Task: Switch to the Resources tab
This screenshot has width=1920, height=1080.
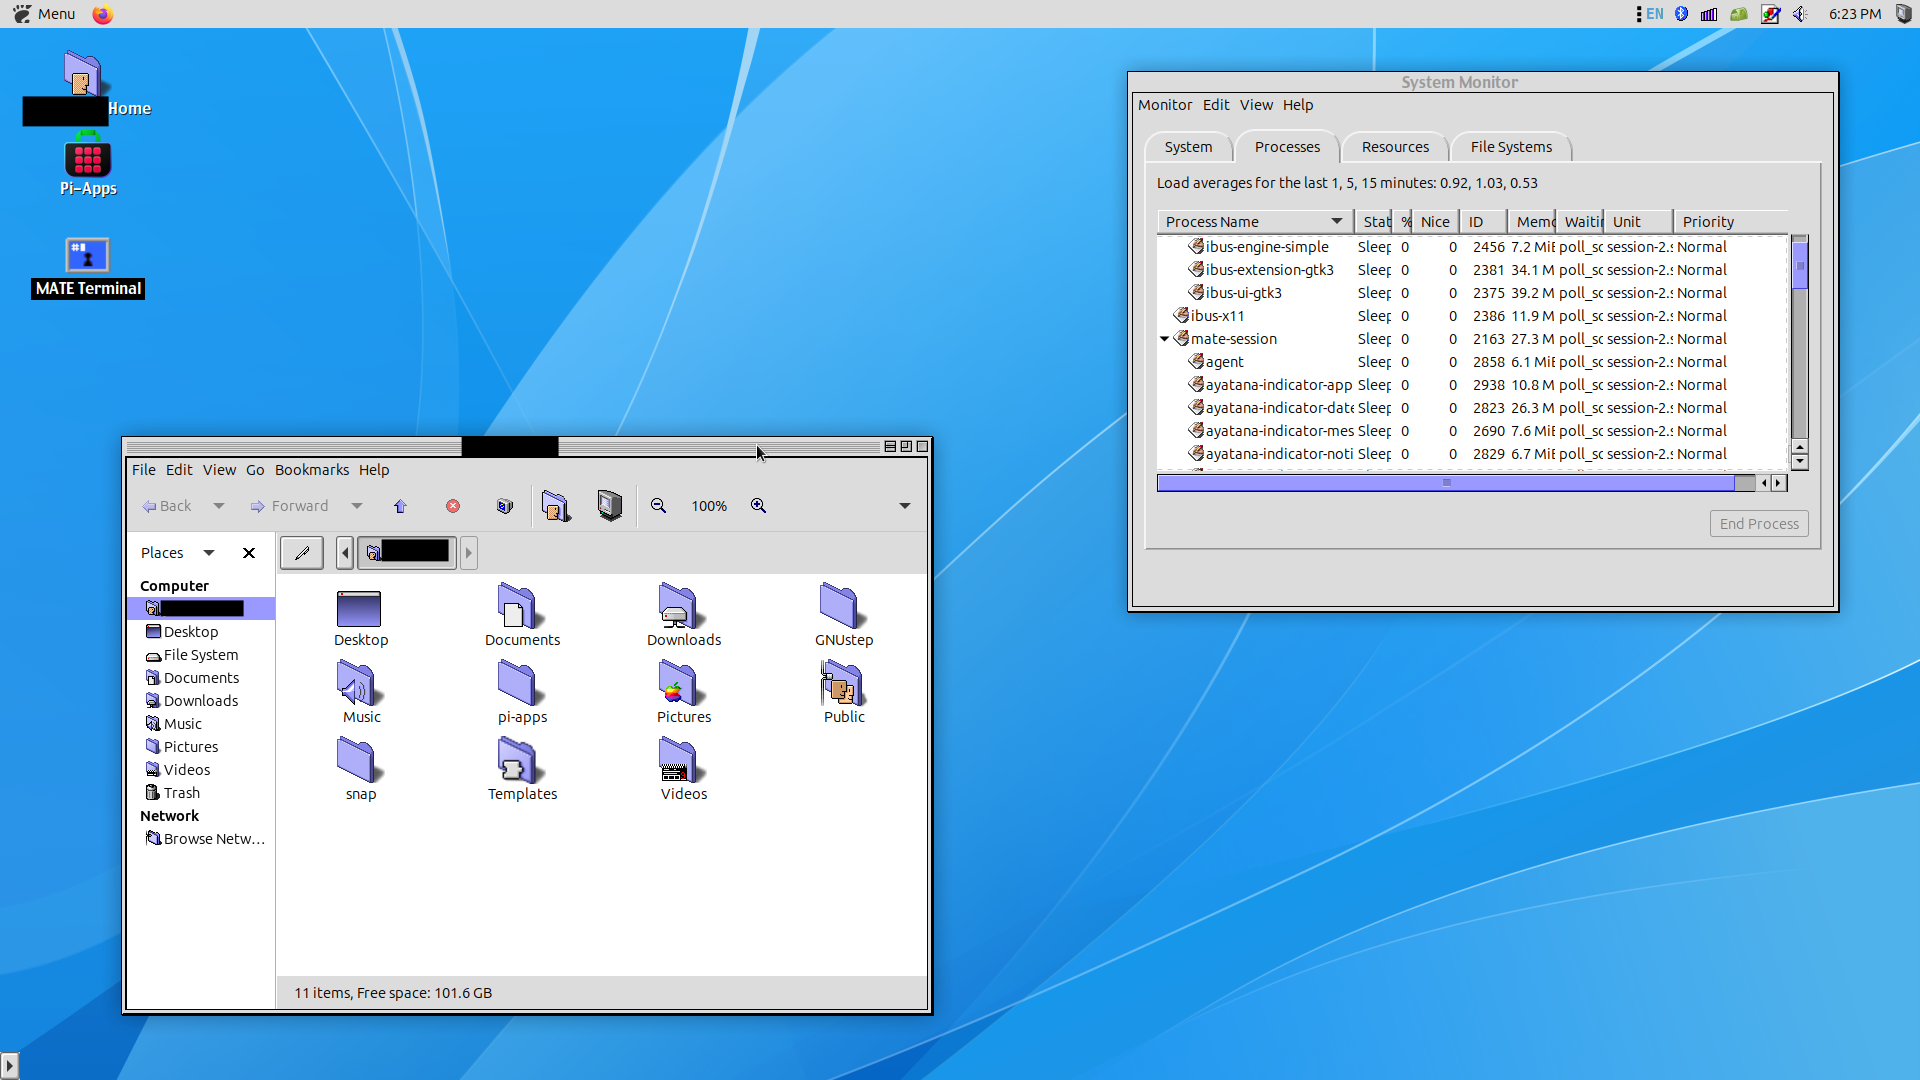Action: 1395,147
